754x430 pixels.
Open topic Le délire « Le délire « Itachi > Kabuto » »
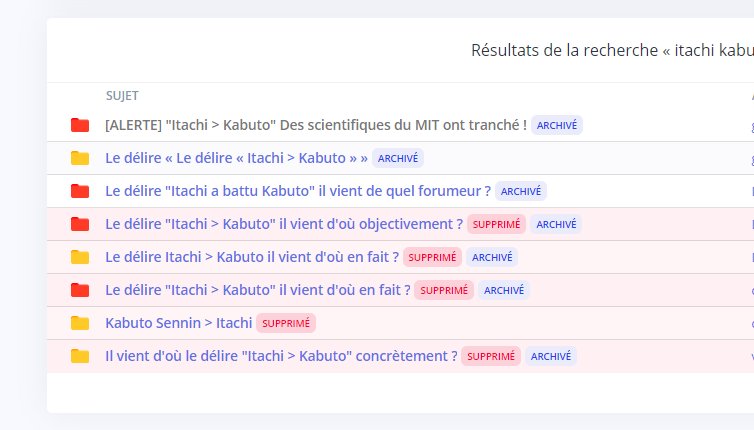click(x=237, y=158)
